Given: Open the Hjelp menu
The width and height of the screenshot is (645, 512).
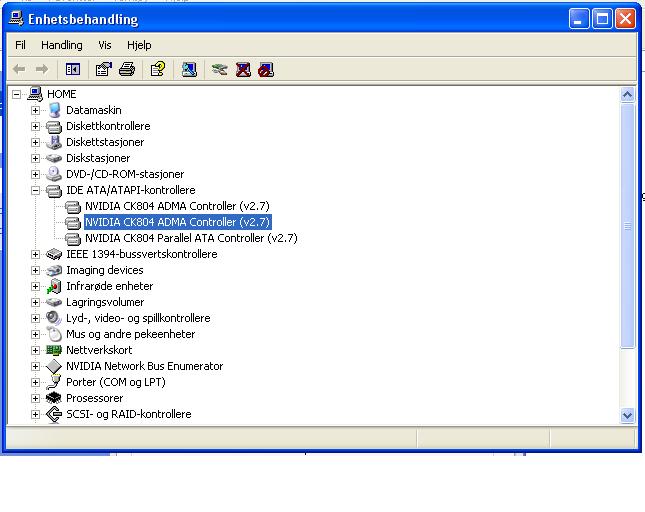Looking at the screenshot, I should tap(139, 45).
